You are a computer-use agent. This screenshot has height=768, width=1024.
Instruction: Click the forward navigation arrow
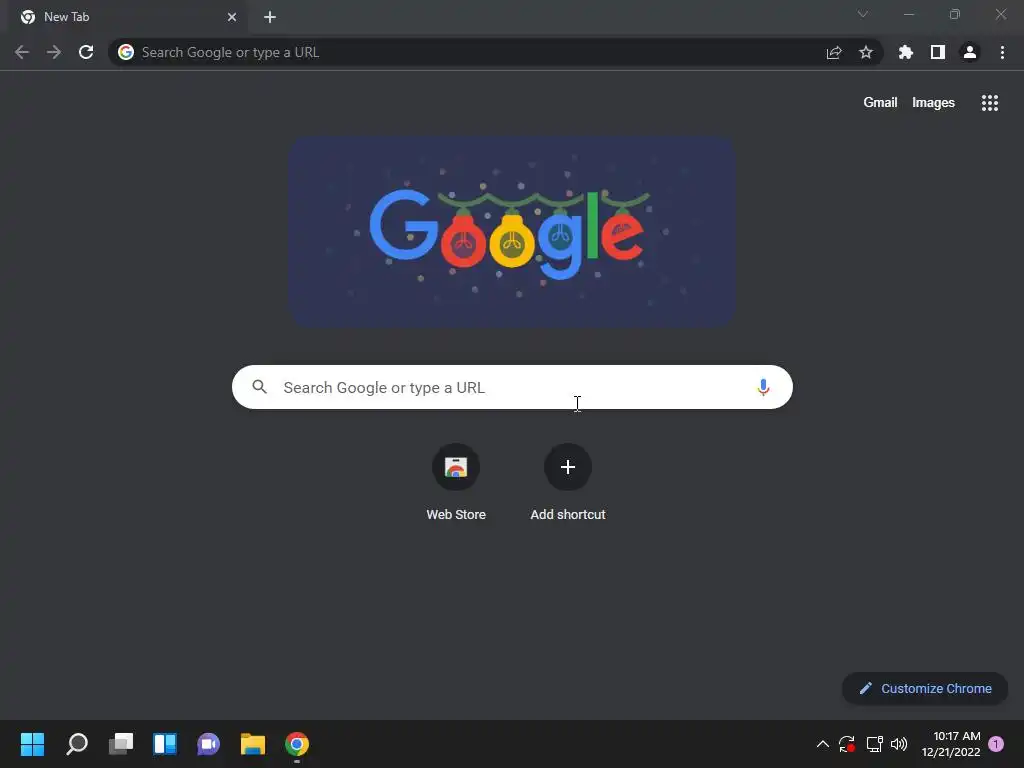click(x=54, y=52)
